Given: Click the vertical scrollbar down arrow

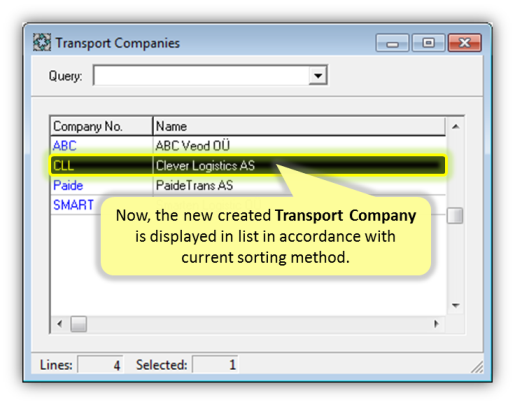Looking at the screenshot, I should [x=455, y=305].
